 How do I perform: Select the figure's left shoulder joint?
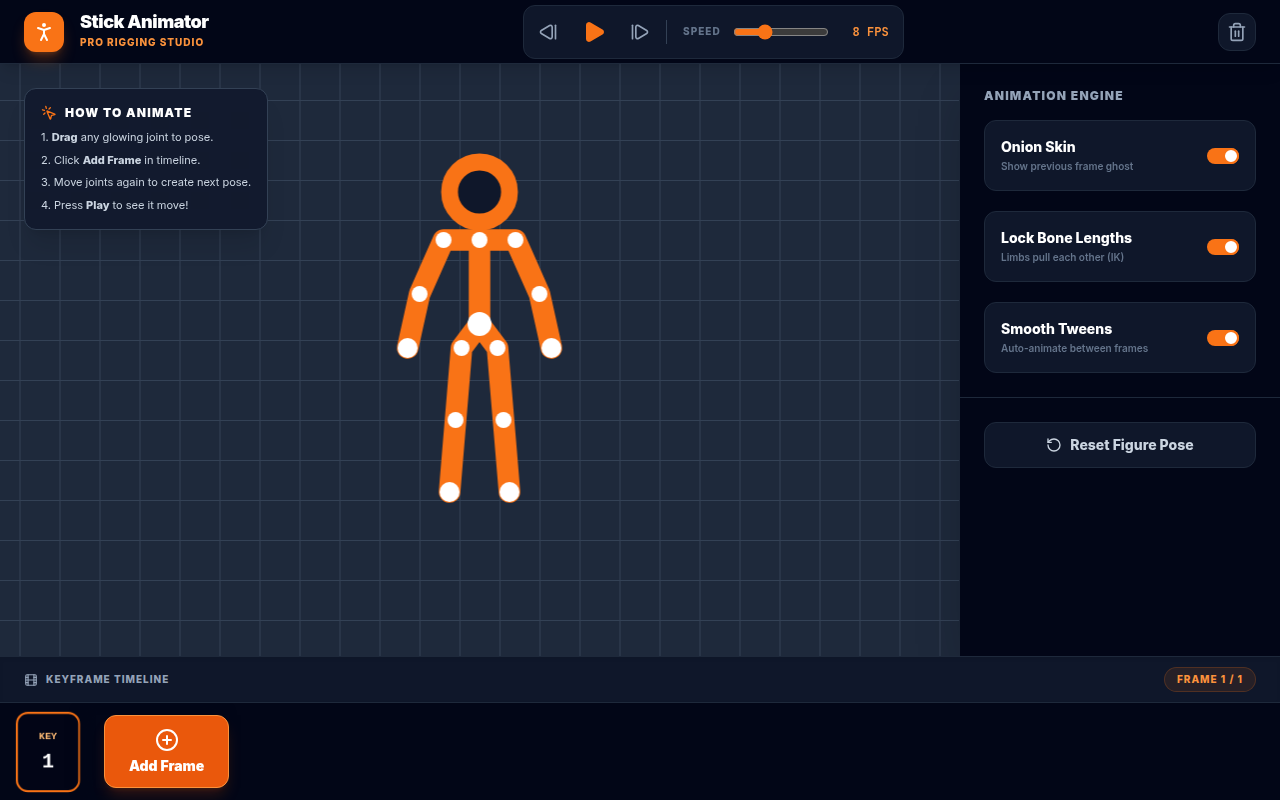pos(444,240)
